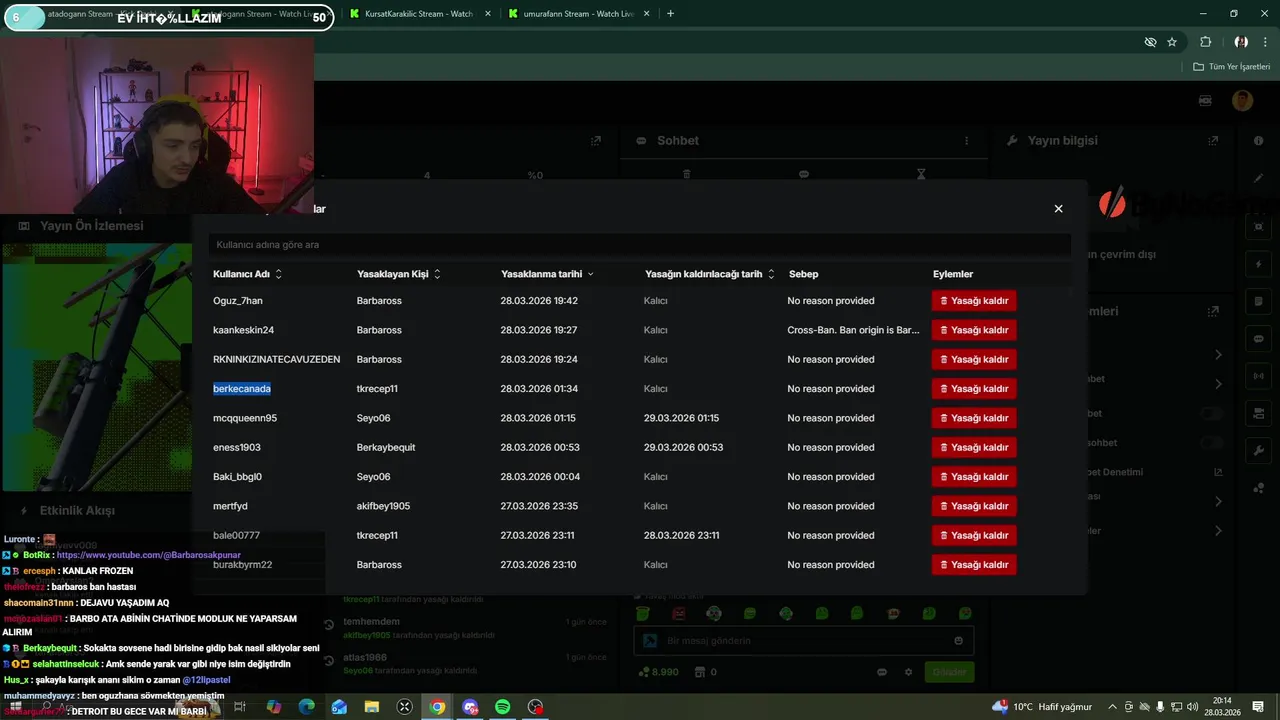Click the Gönder send button

(x=949, y=672)
